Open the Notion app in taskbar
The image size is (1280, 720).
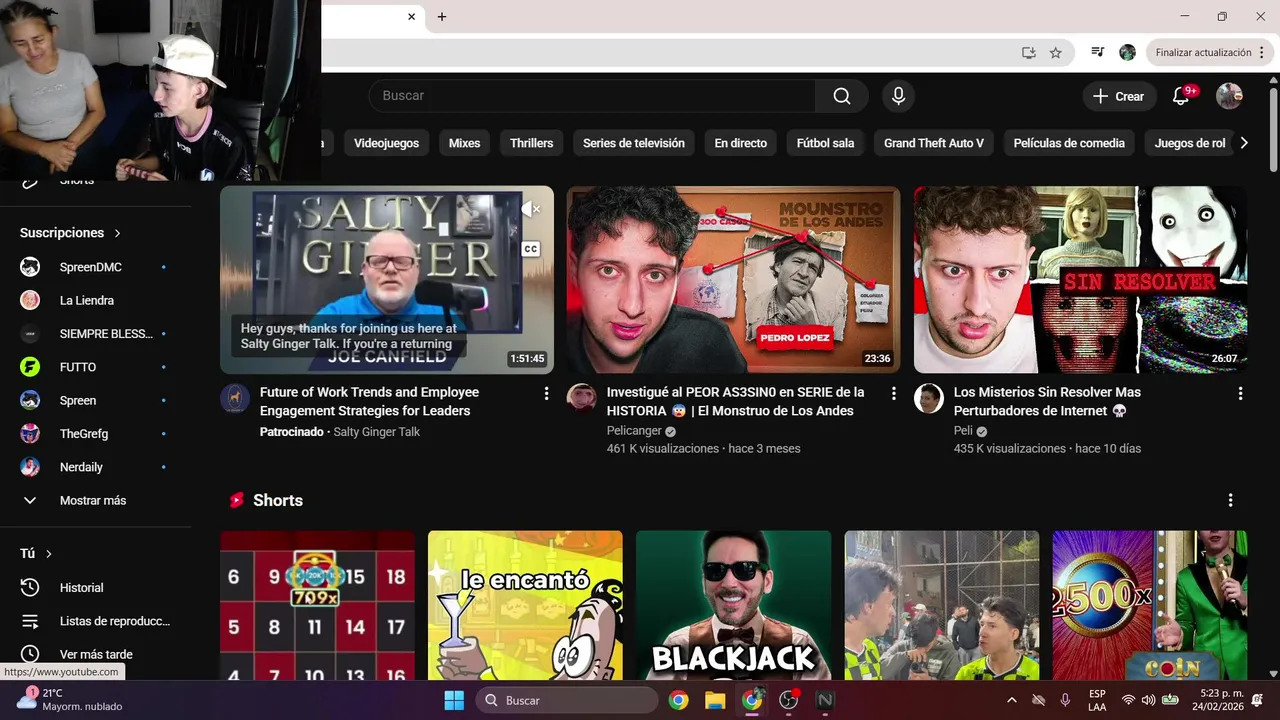[826, 700]
